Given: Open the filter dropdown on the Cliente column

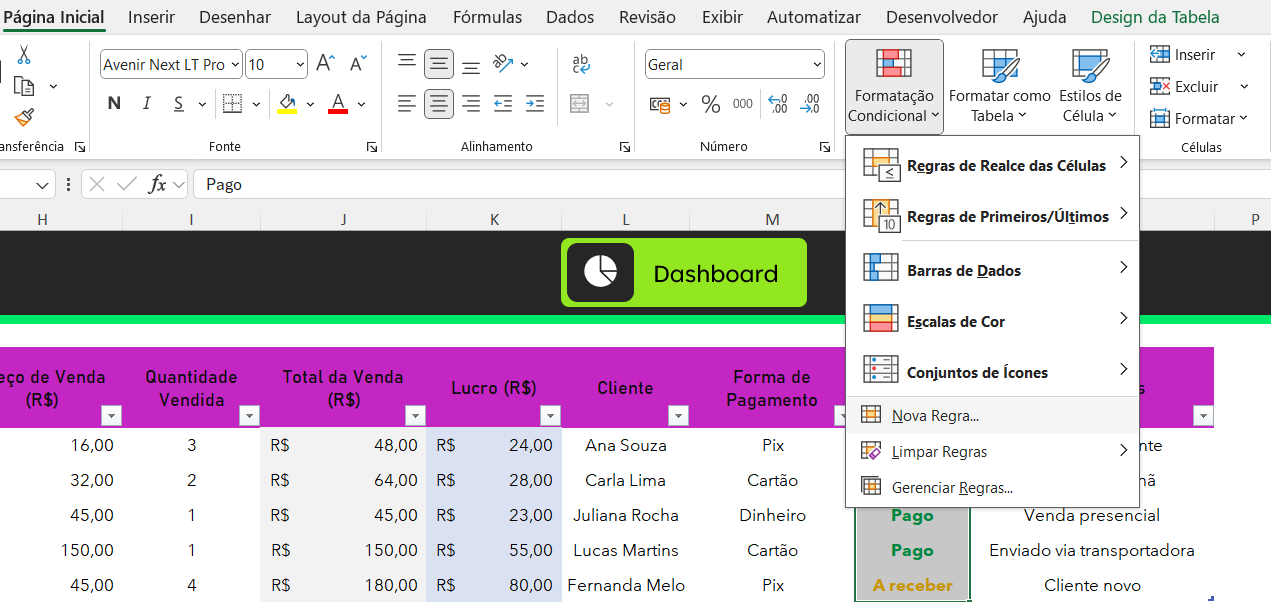Looking at the screenshot, I should click(679, 415).
